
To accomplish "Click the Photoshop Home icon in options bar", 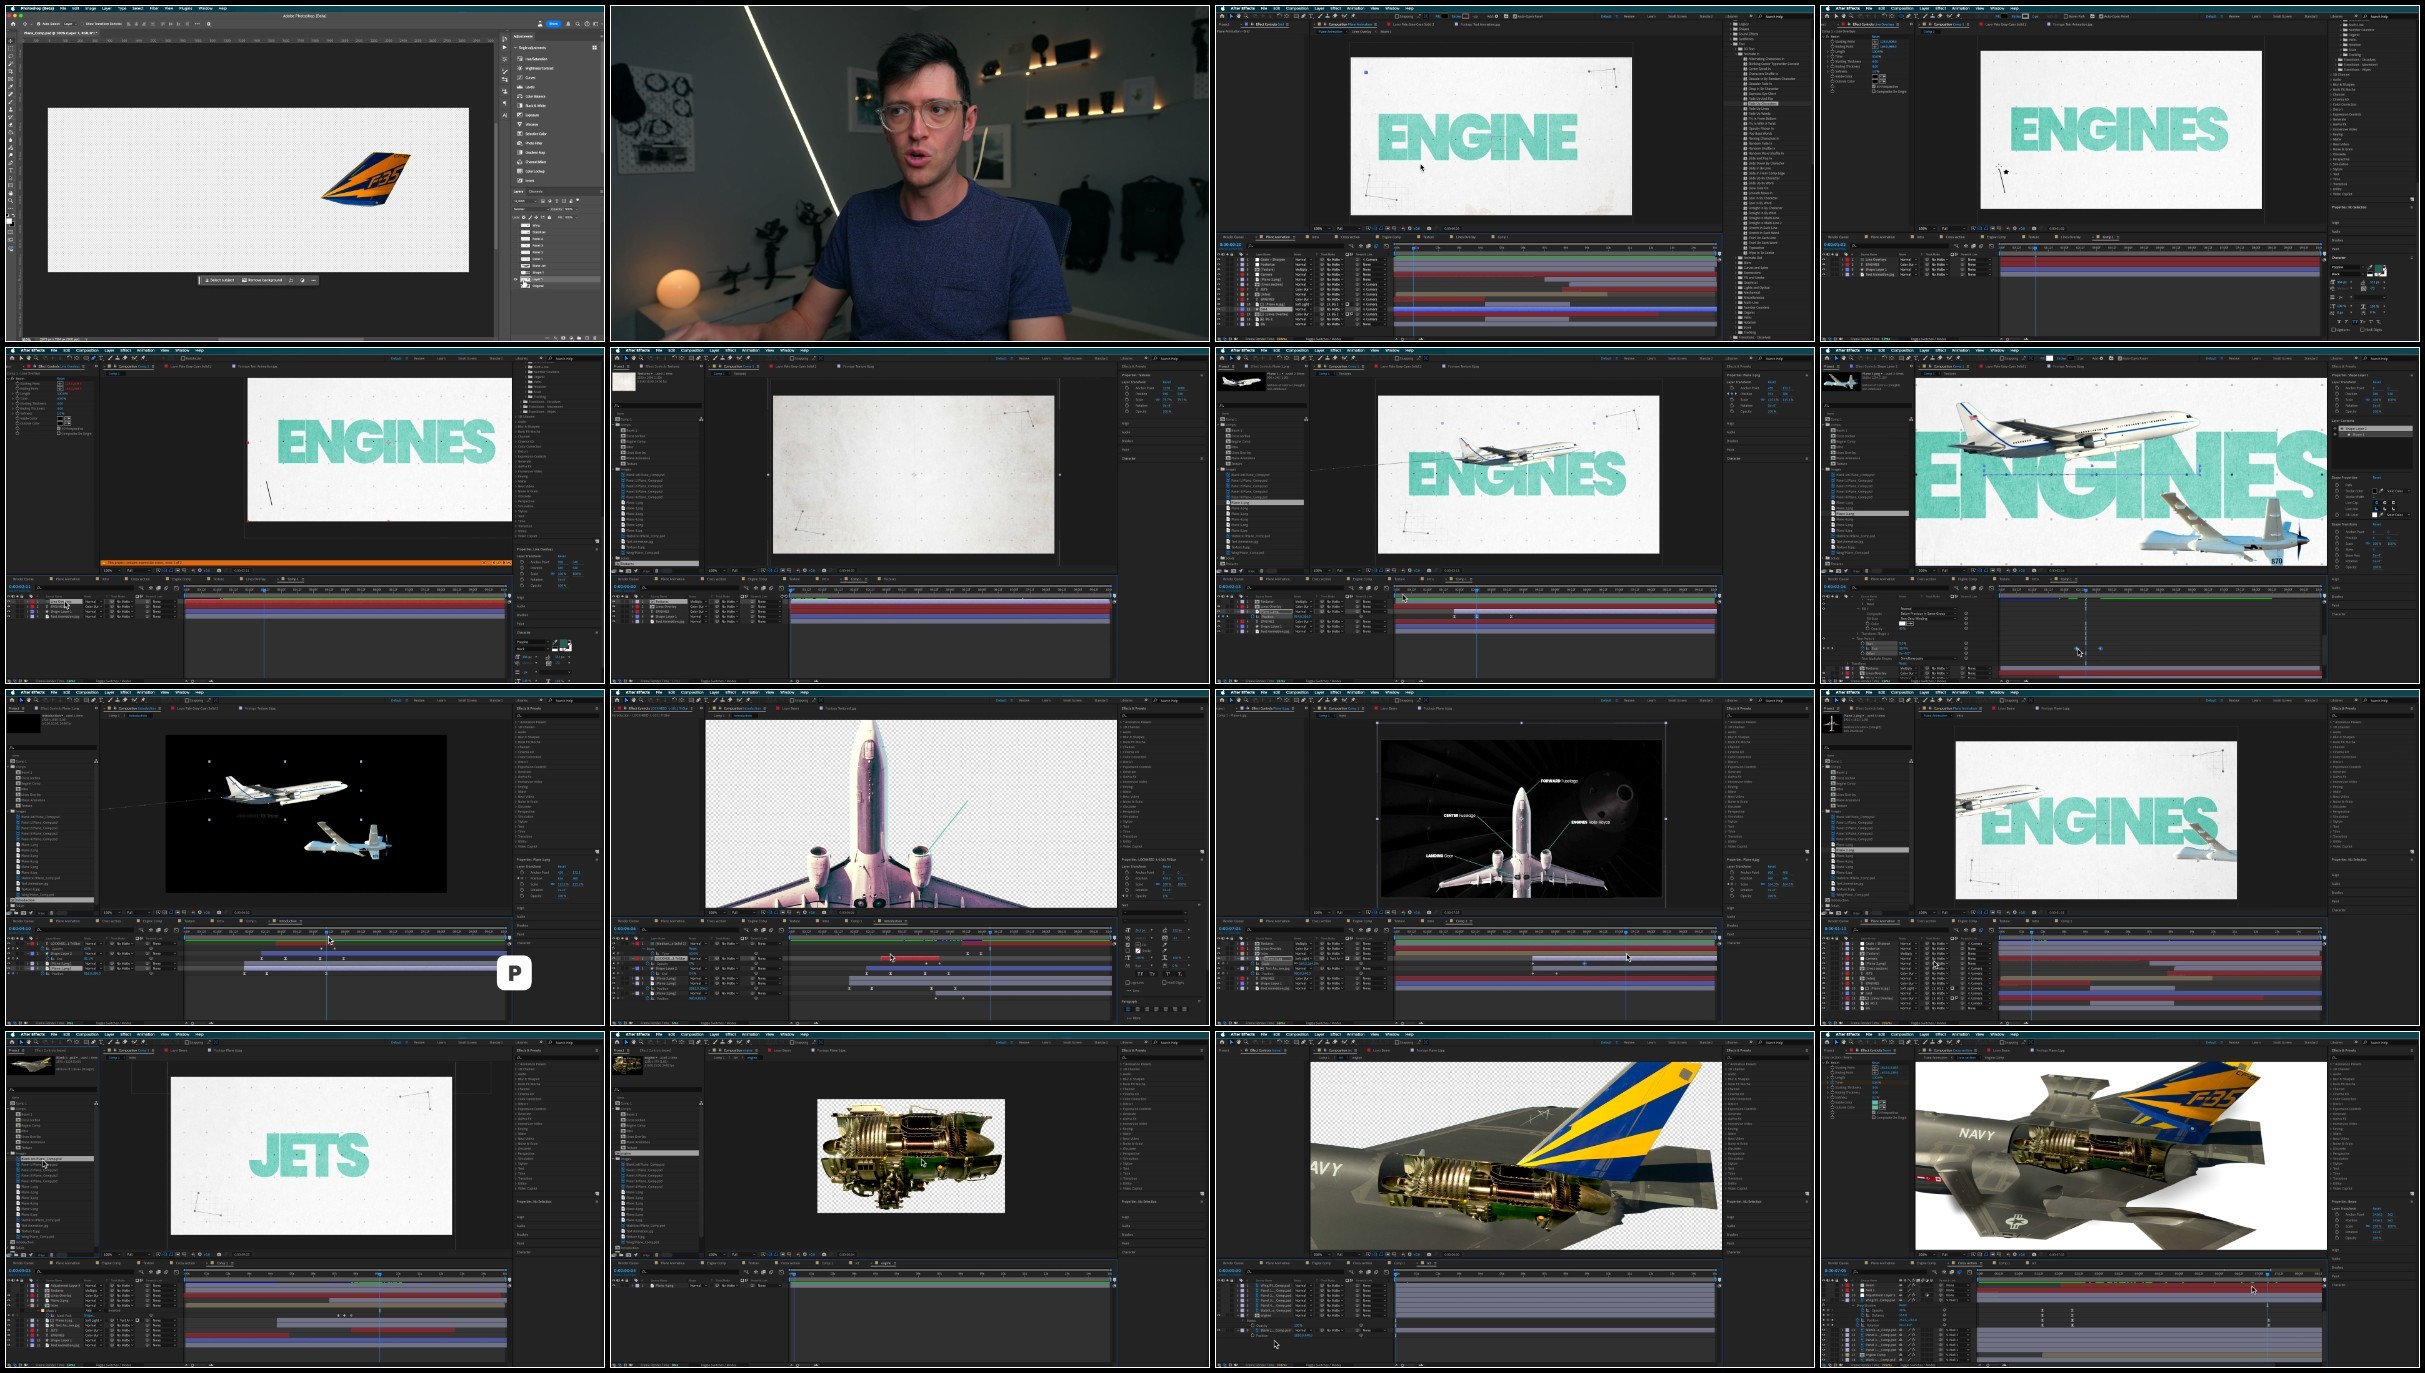I will coord(13,24).
